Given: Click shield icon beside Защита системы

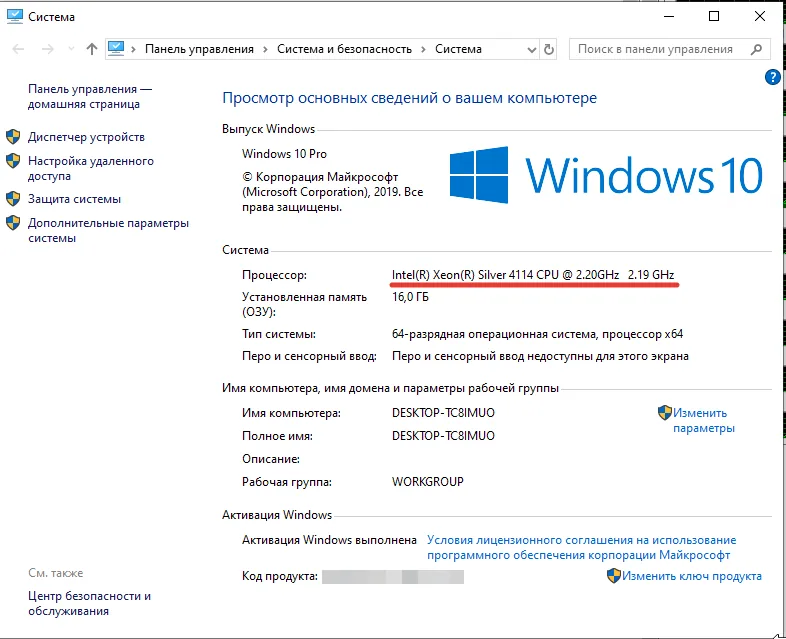Looking at the screenshot, I should 13,199.
